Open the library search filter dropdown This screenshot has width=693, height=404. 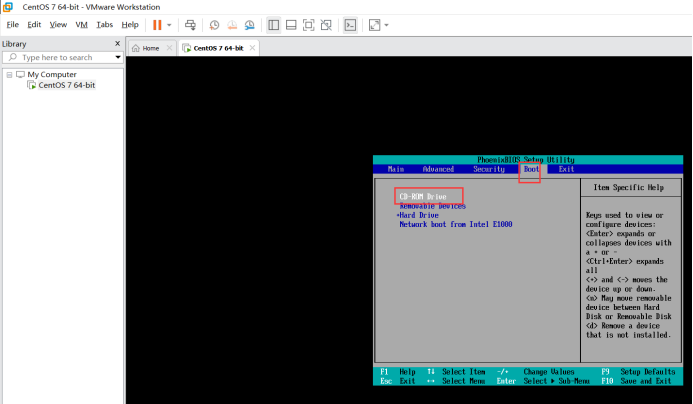117,58
